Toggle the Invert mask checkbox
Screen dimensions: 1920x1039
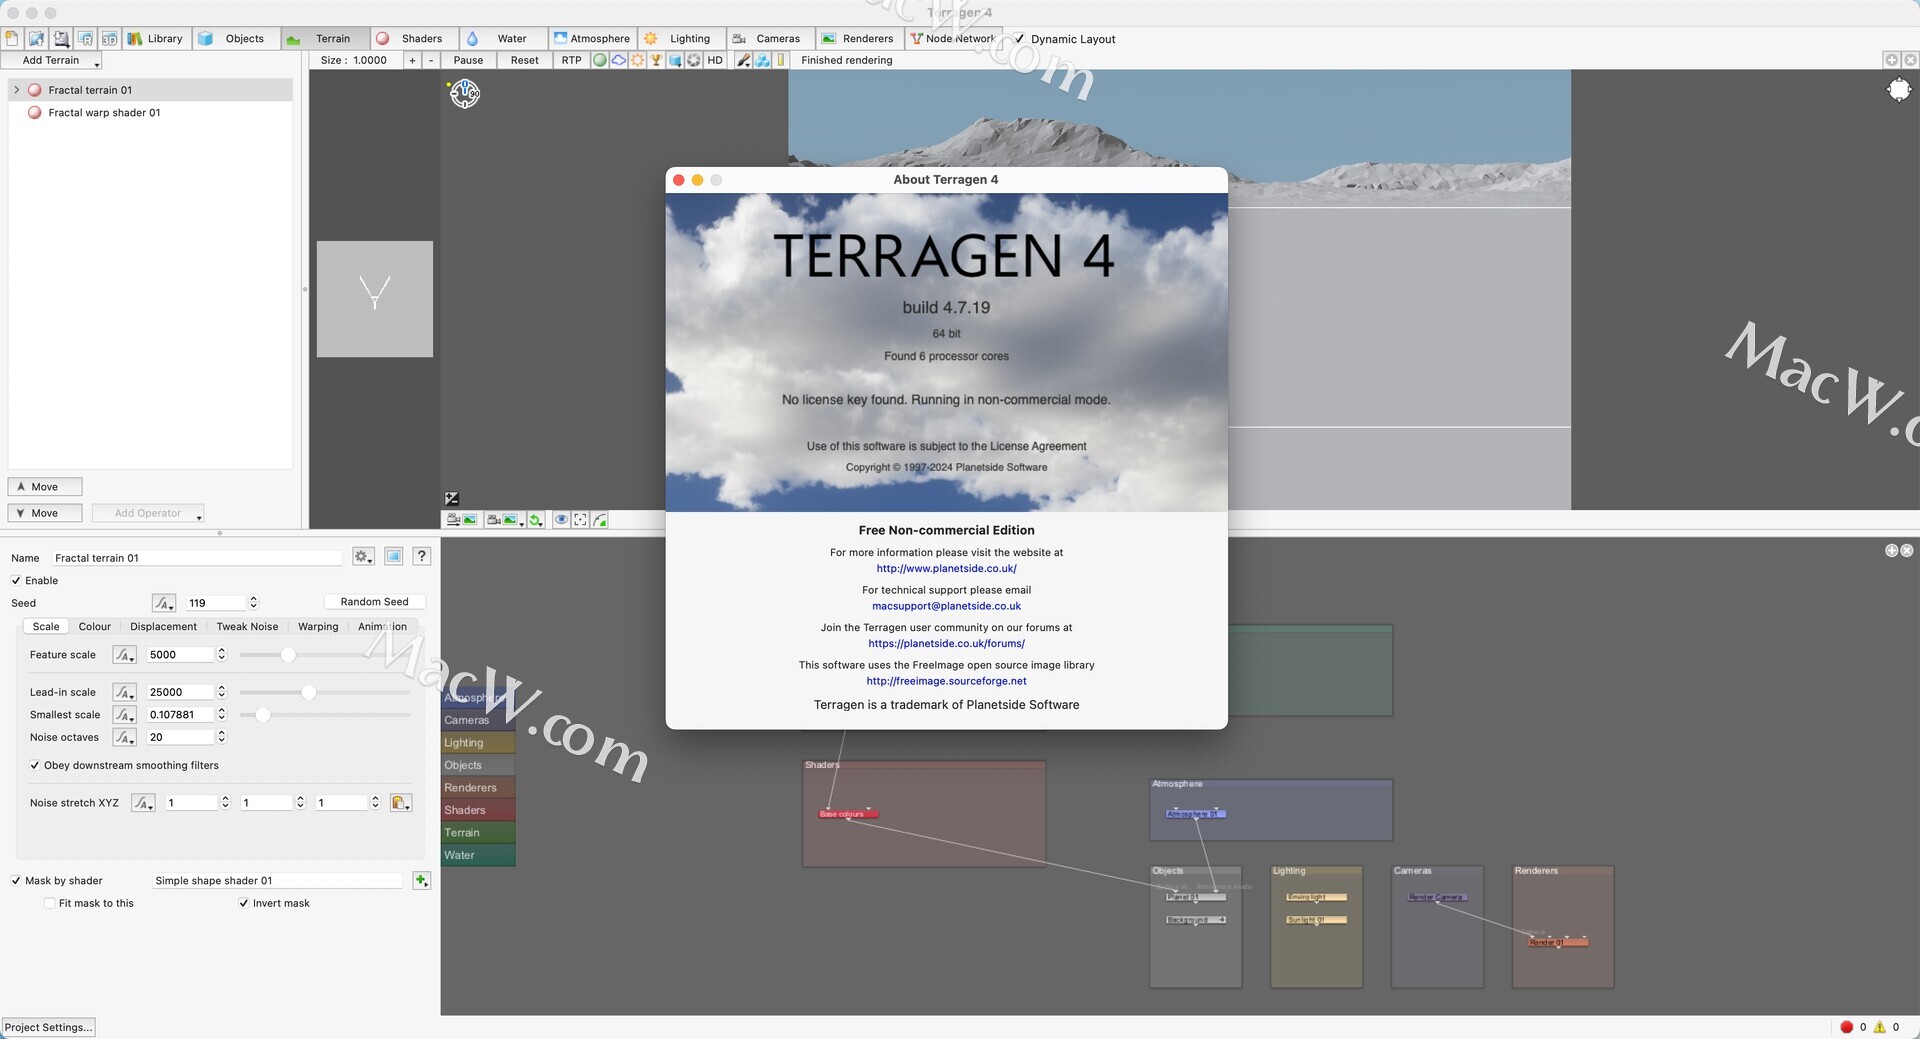244,903
